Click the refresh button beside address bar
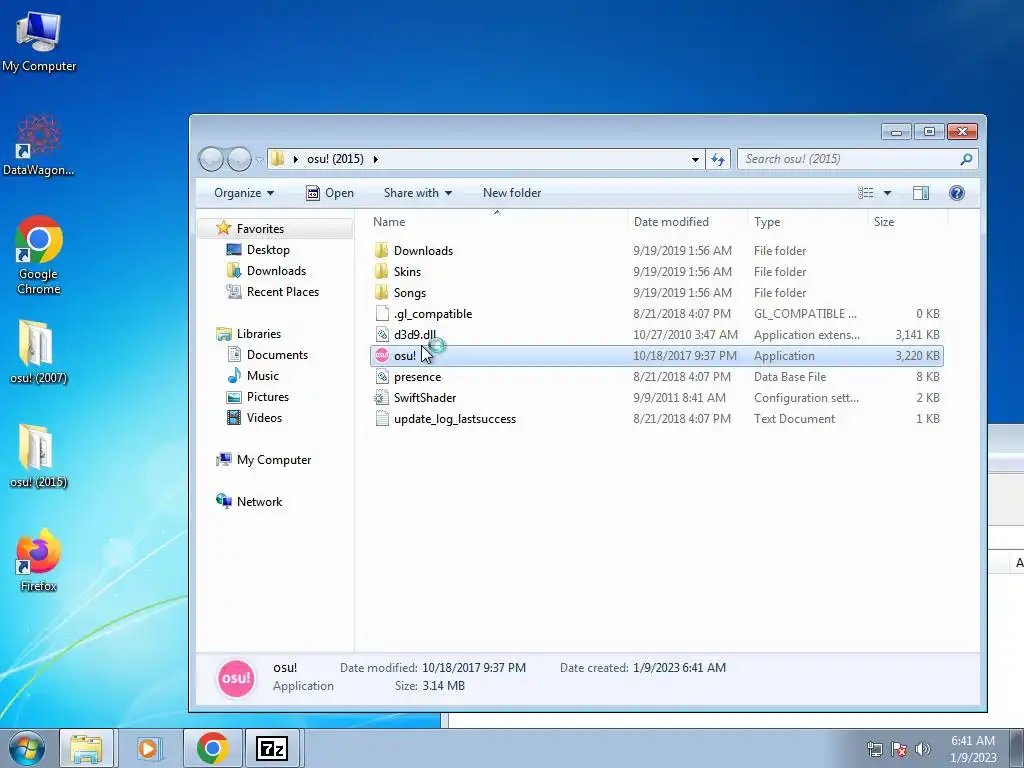The image size is (1024, 768). (x=718, y=159)
